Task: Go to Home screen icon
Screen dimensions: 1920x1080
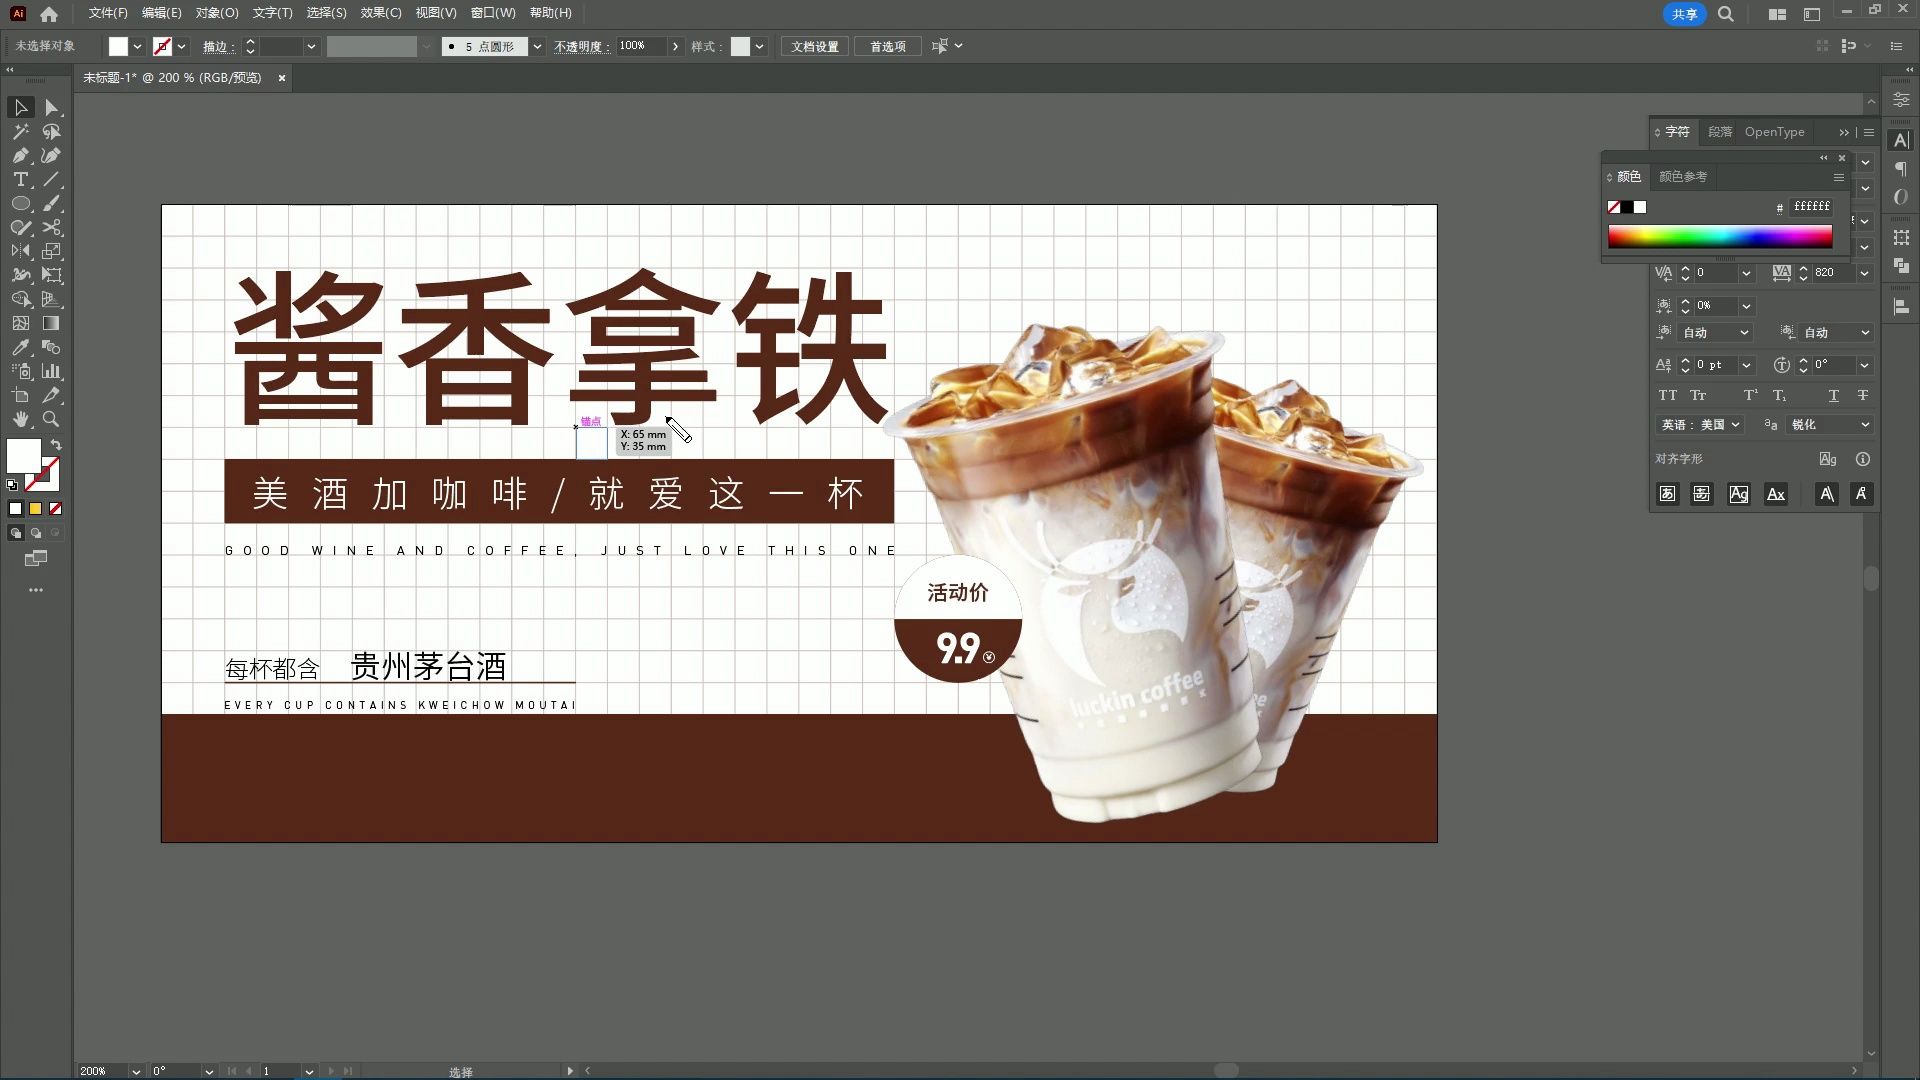Action: pos(49,14)
